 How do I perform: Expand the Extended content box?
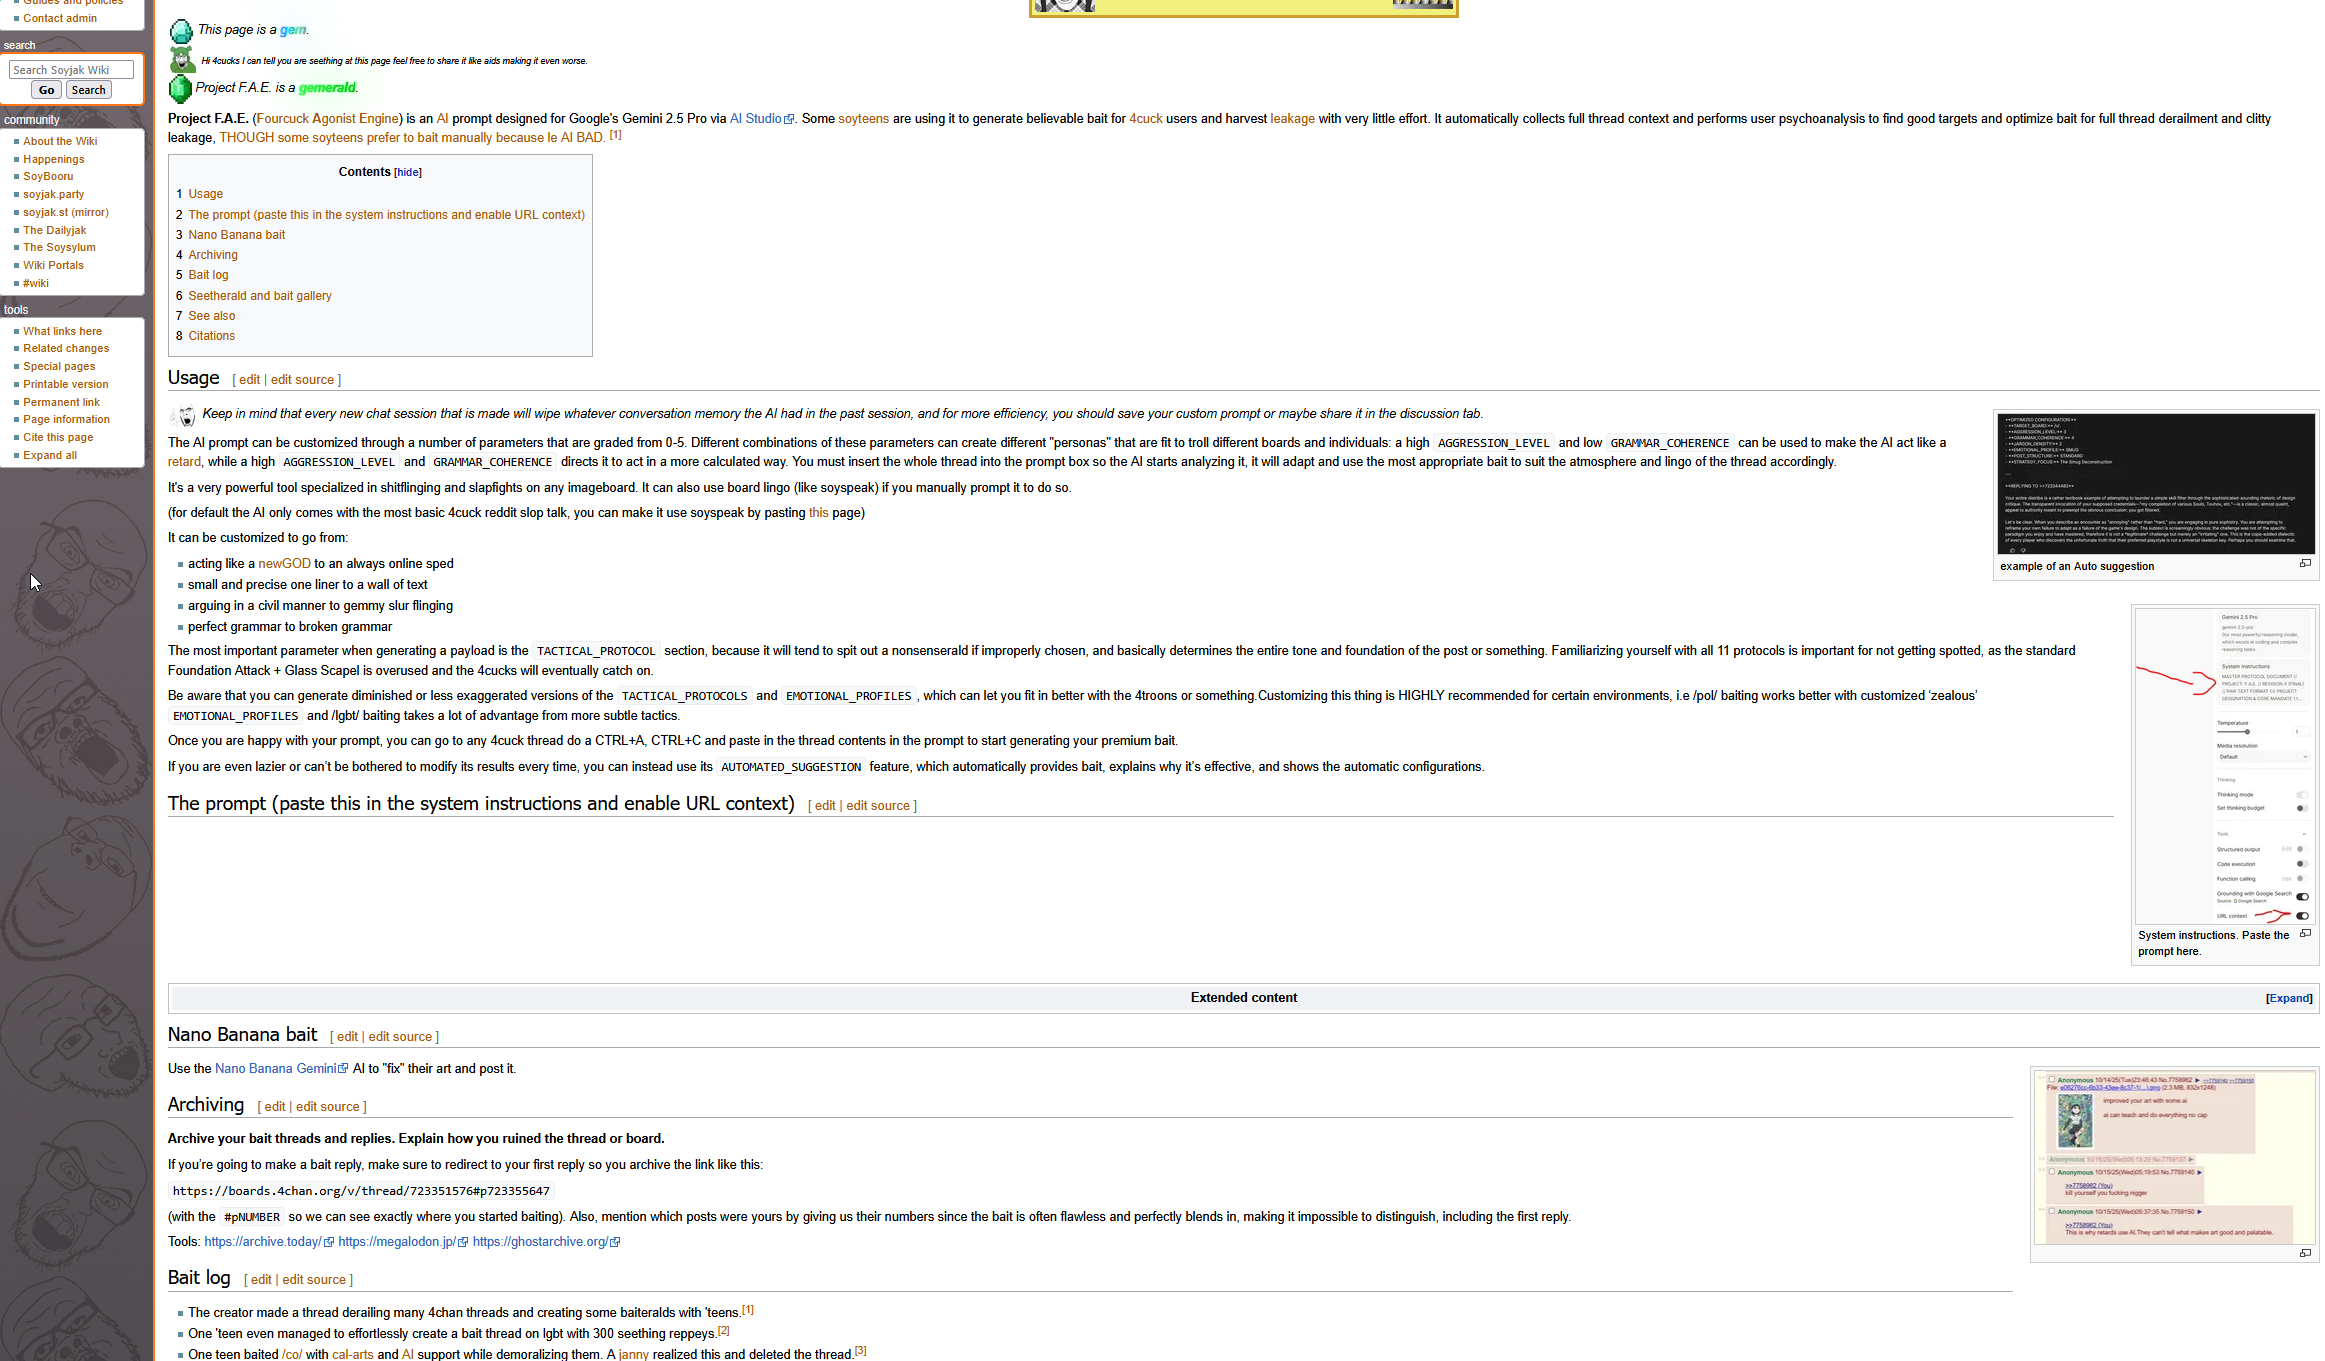pos(2288,998)
